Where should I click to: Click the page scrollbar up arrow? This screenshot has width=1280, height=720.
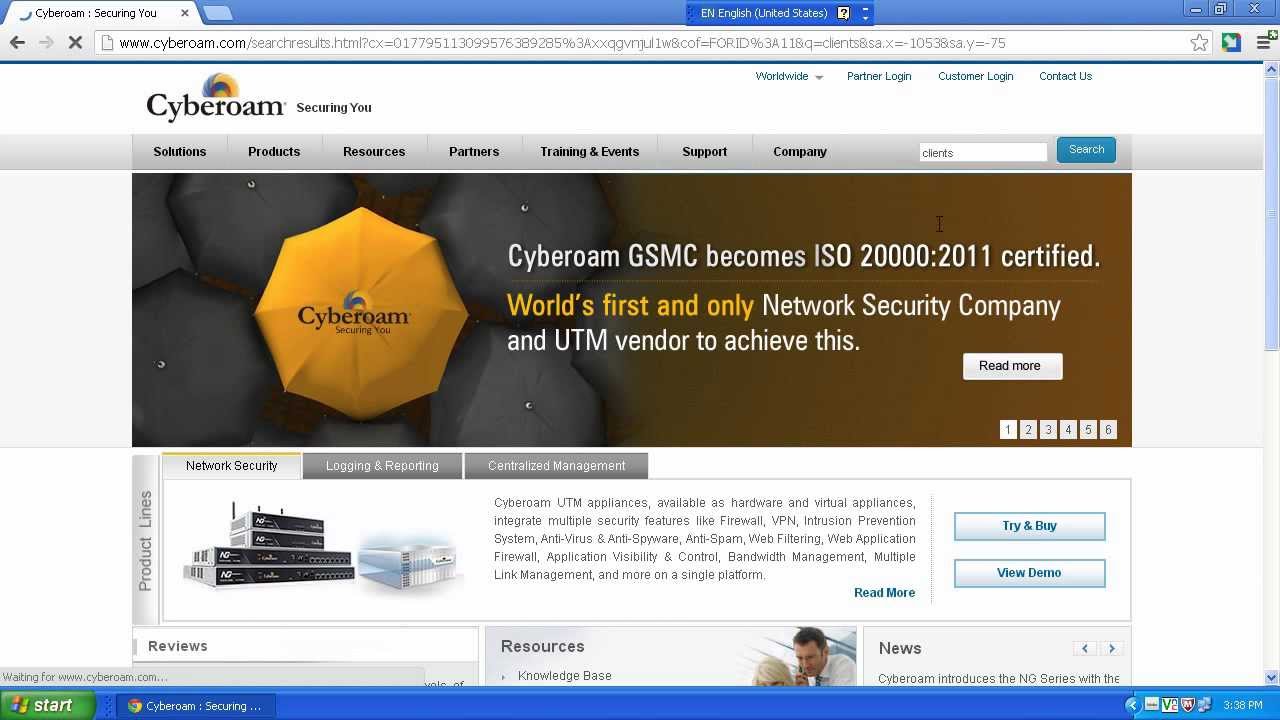[x=1272, y=69]
